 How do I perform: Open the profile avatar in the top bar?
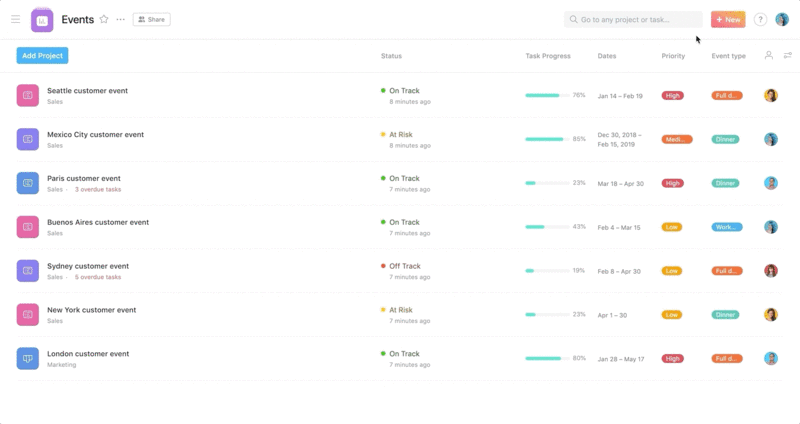782,19
